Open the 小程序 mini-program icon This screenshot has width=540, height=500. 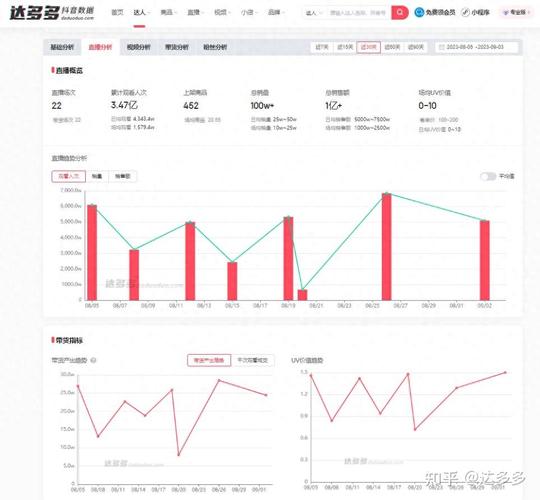click(465, 12)
